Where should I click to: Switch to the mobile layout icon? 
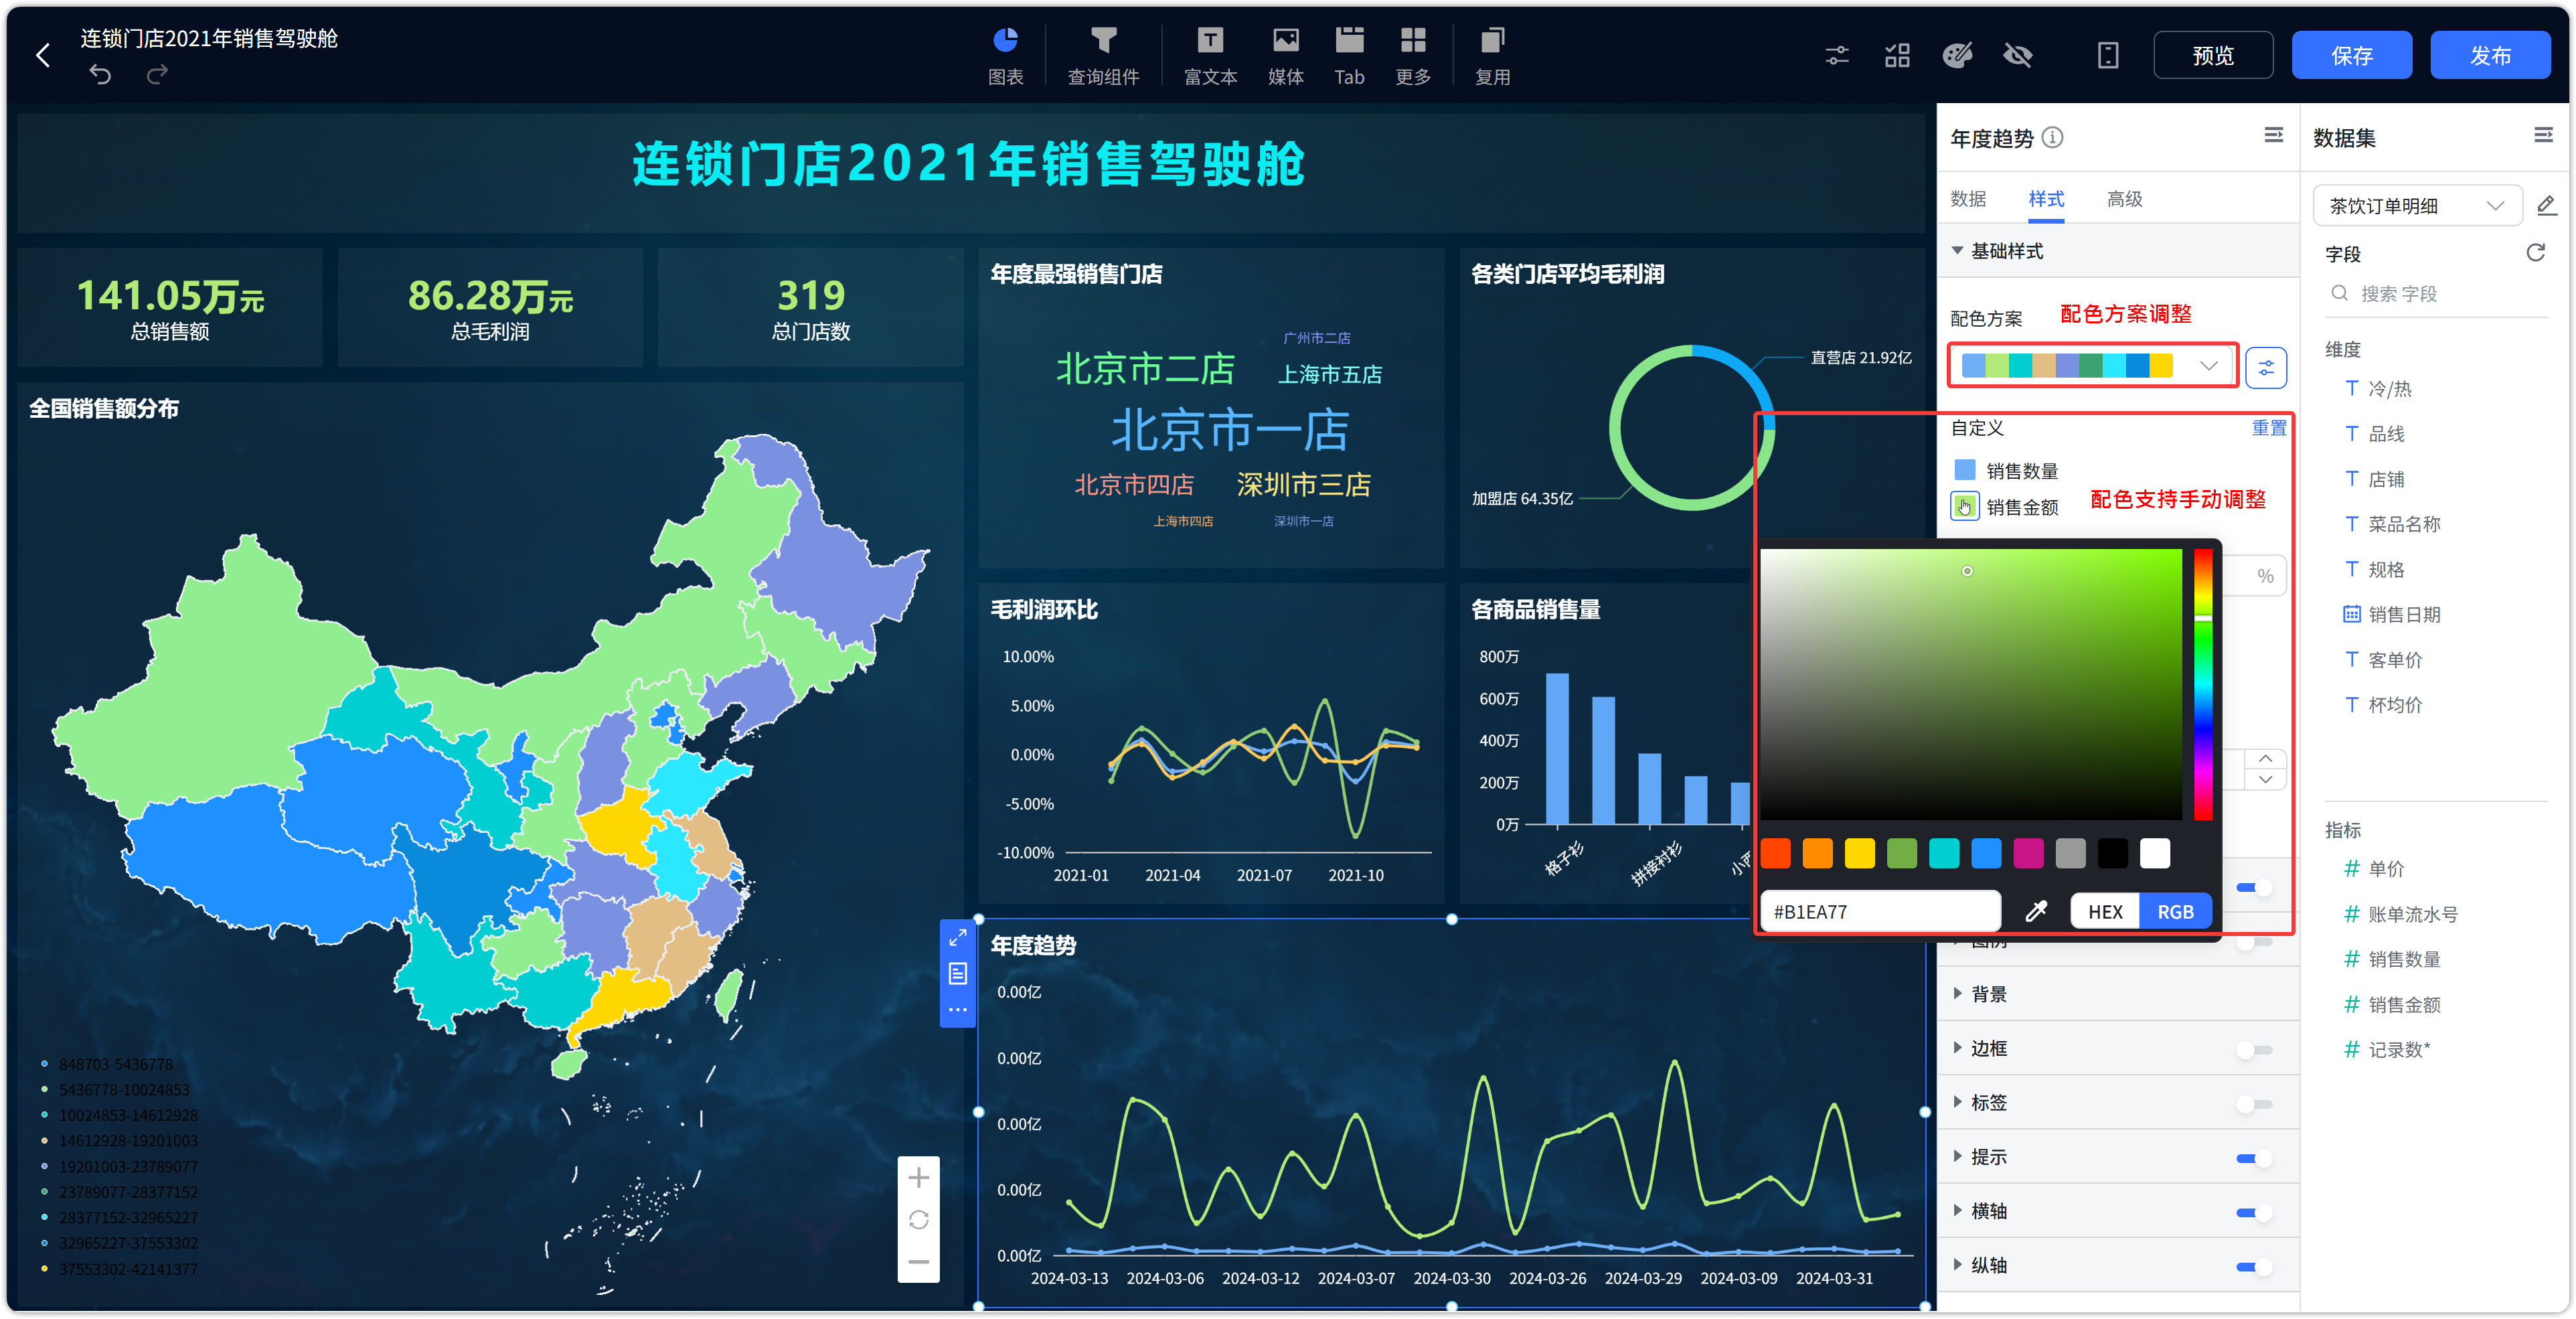[2107, 55]
